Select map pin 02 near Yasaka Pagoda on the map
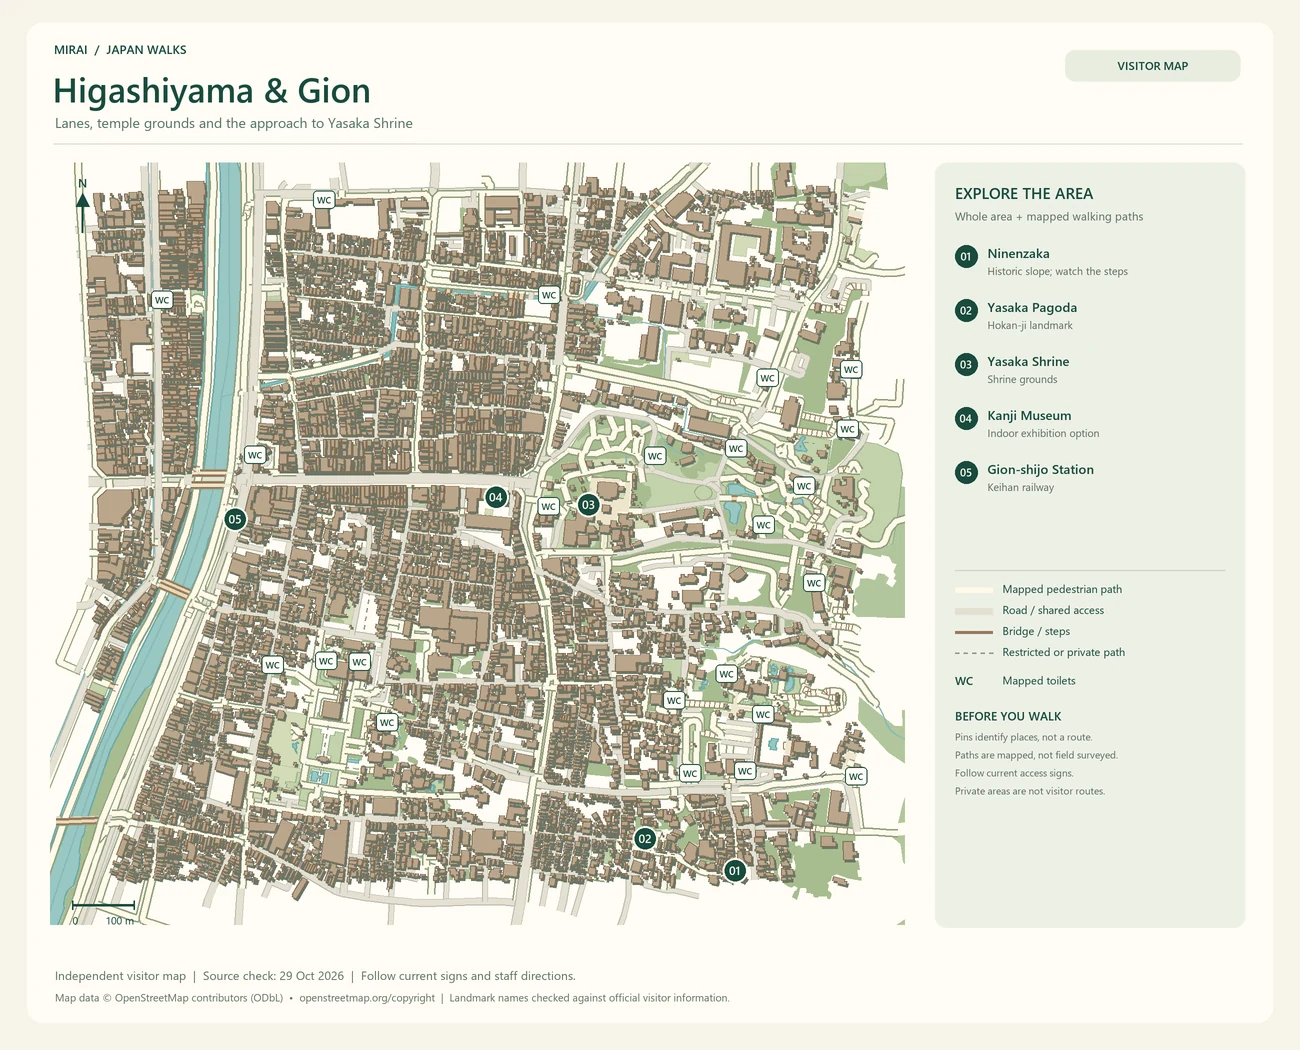 point(645,839)
